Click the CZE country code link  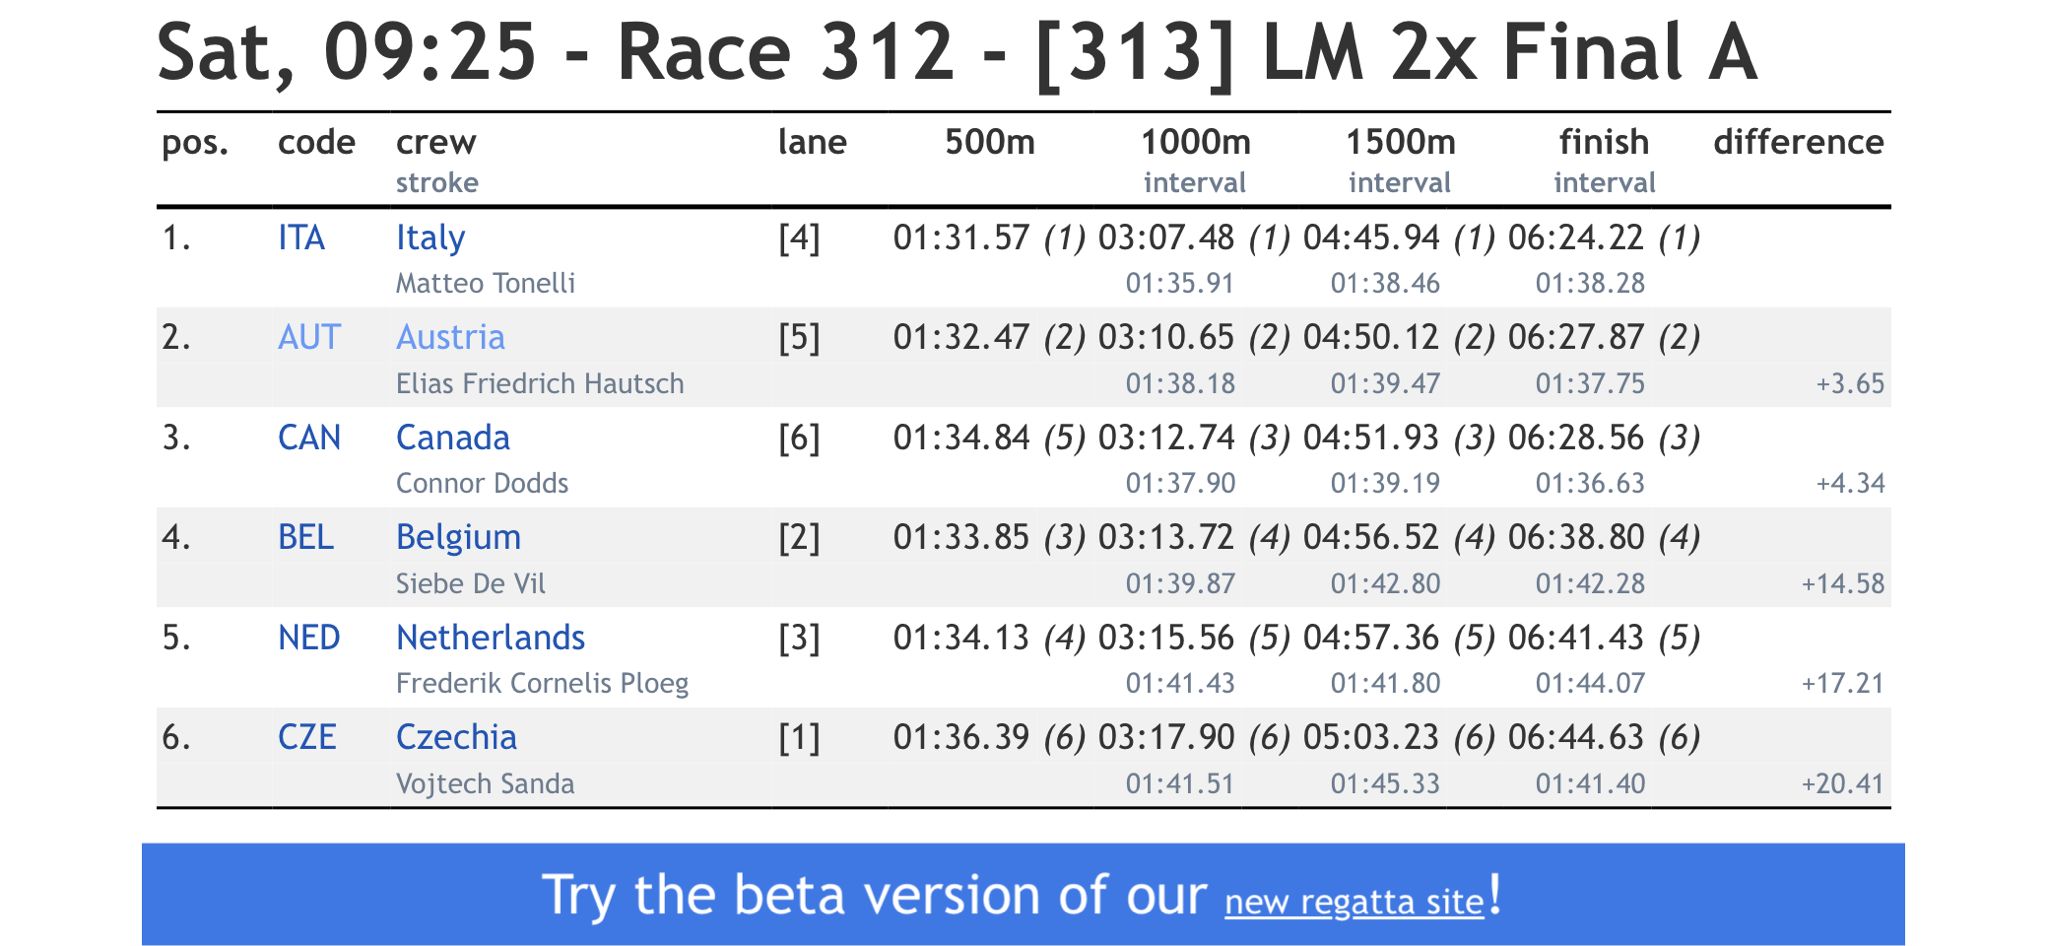pos(306,738)
